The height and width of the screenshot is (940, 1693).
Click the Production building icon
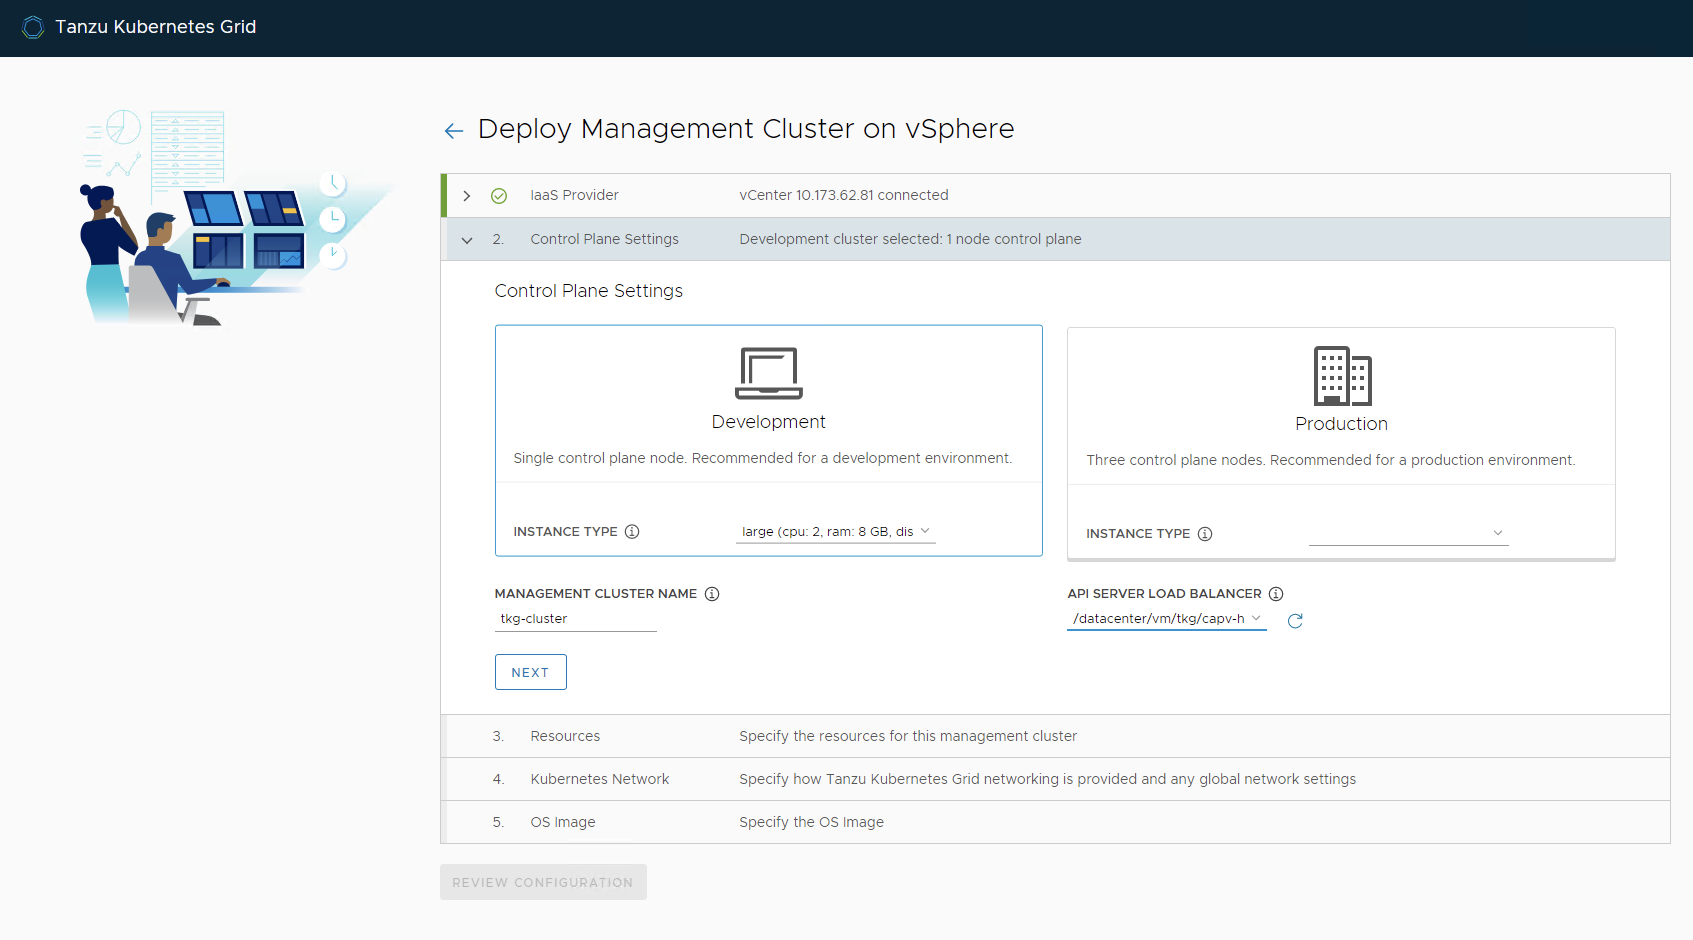[1342, 376]
